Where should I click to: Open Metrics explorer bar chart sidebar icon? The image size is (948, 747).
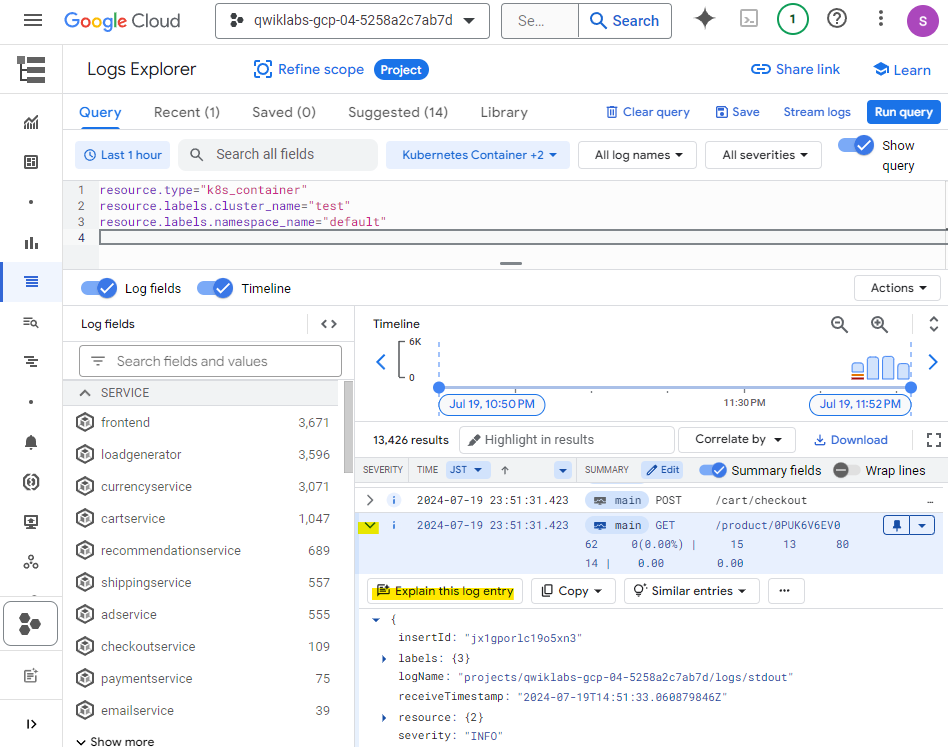31,244
